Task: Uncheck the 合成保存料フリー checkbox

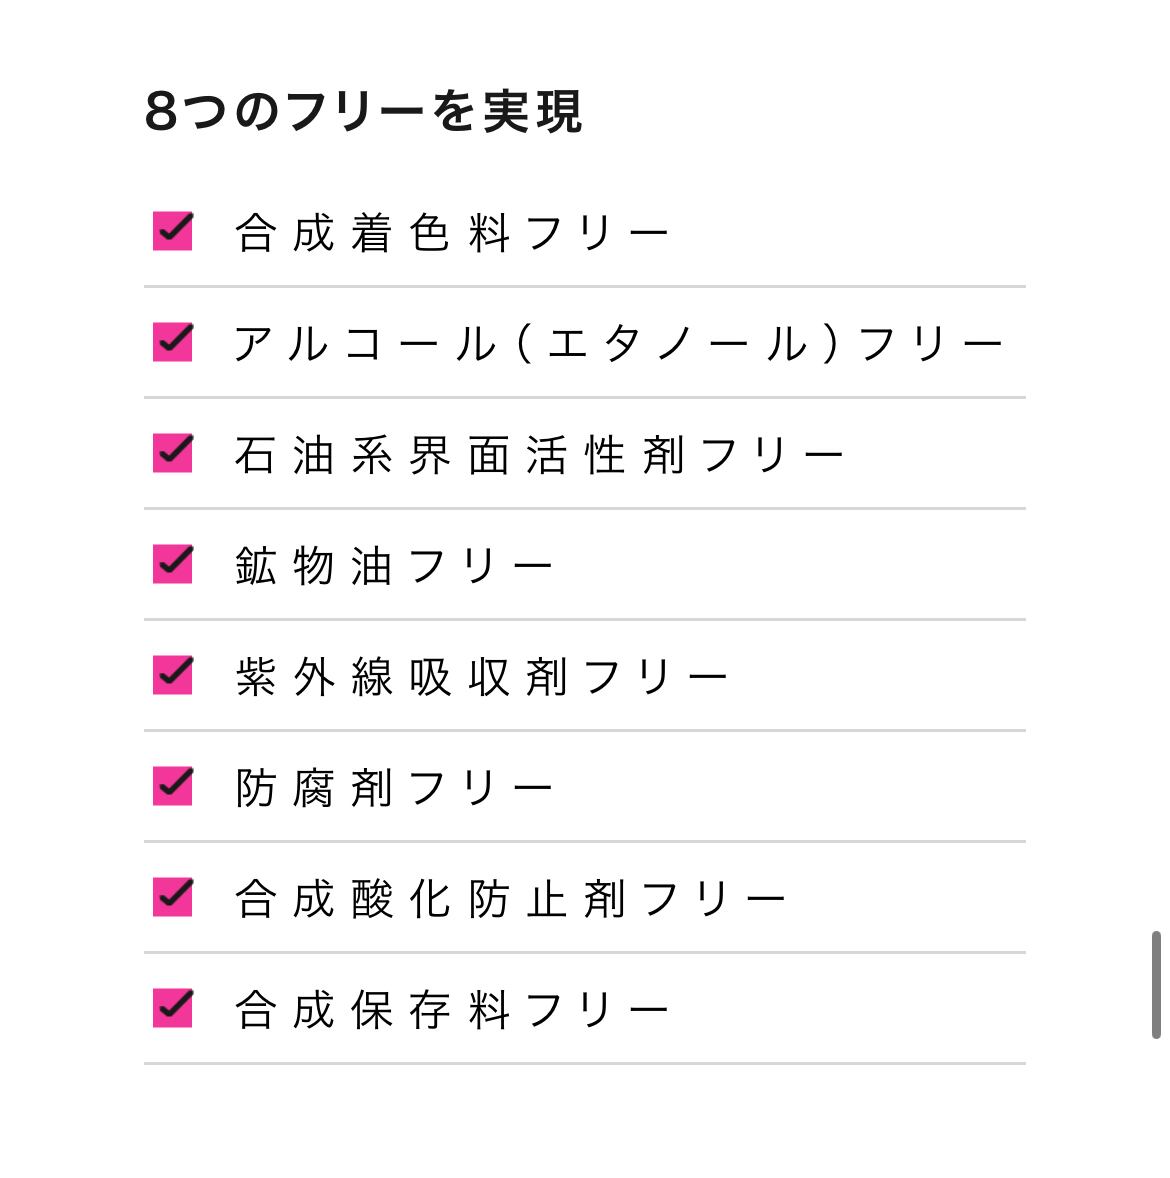Action: point(172,1008)
